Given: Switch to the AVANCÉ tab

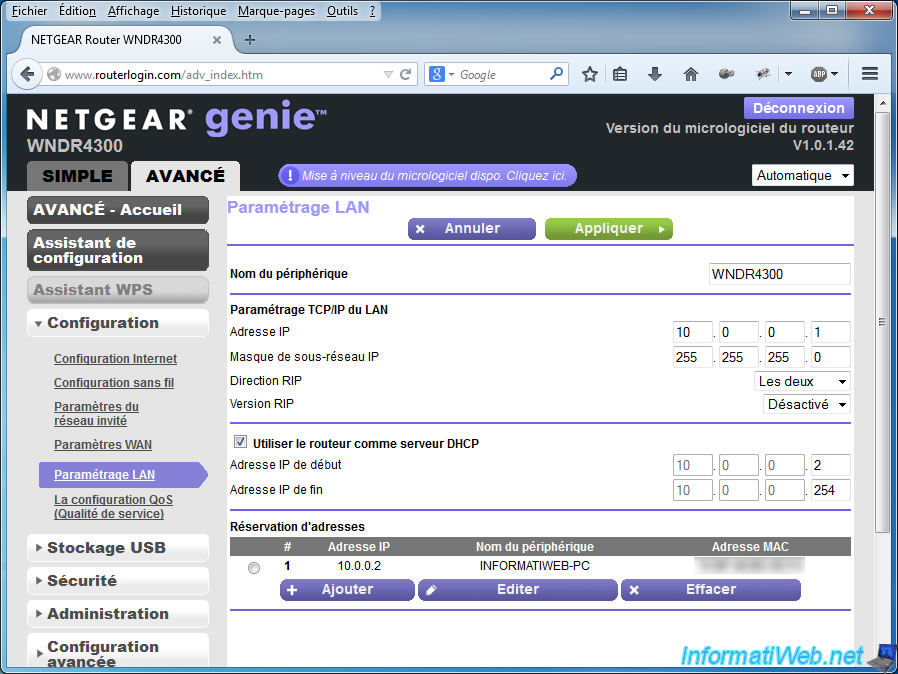Looking at the screenshot, I should point(186,176).
